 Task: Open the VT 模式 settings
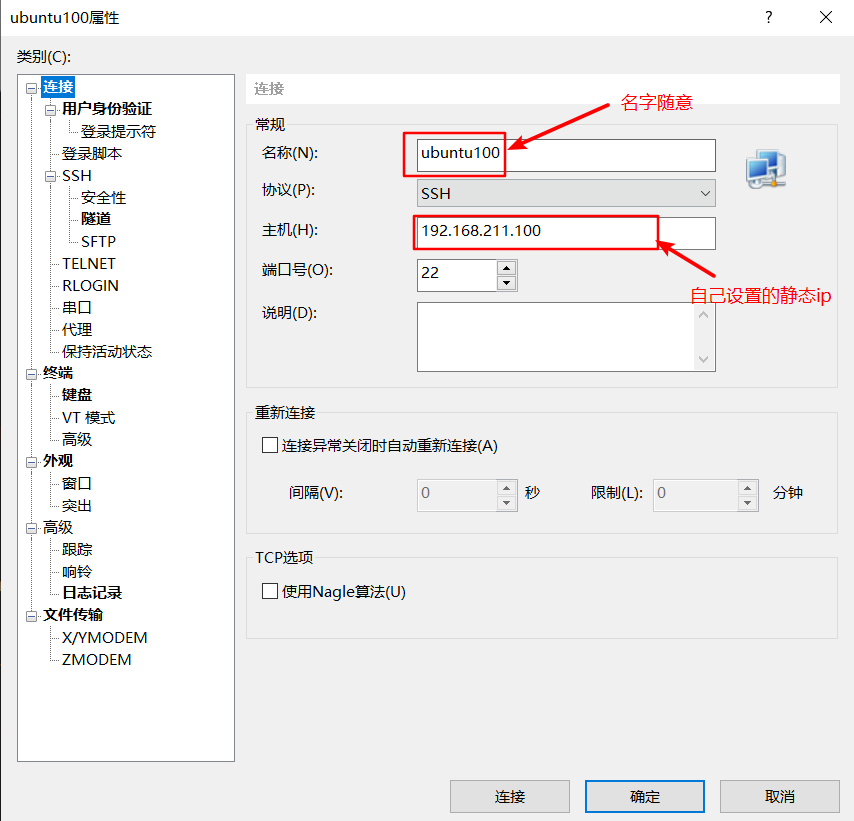(89, 418)
